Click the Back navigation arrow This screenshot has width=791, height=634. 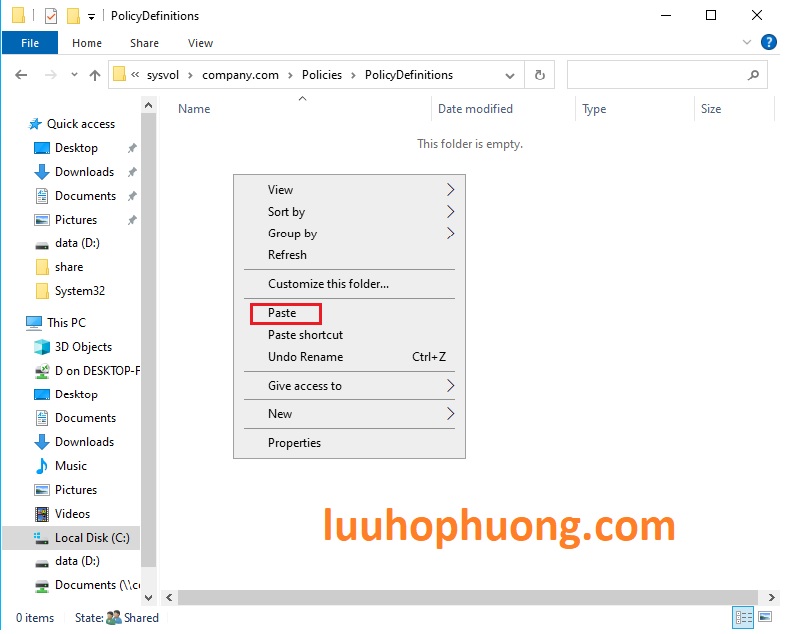[x=22, y=75]
